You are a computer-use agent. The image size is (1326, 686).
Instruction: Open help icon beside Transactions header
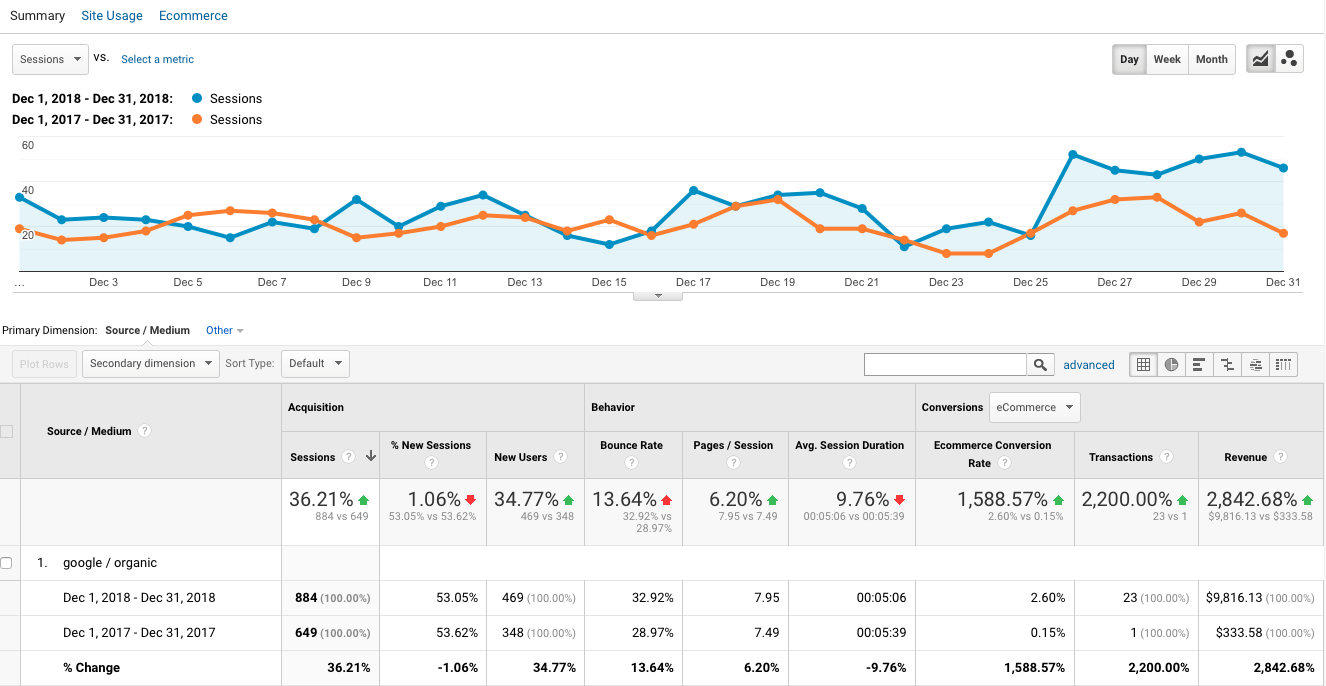click(1165, 457)
